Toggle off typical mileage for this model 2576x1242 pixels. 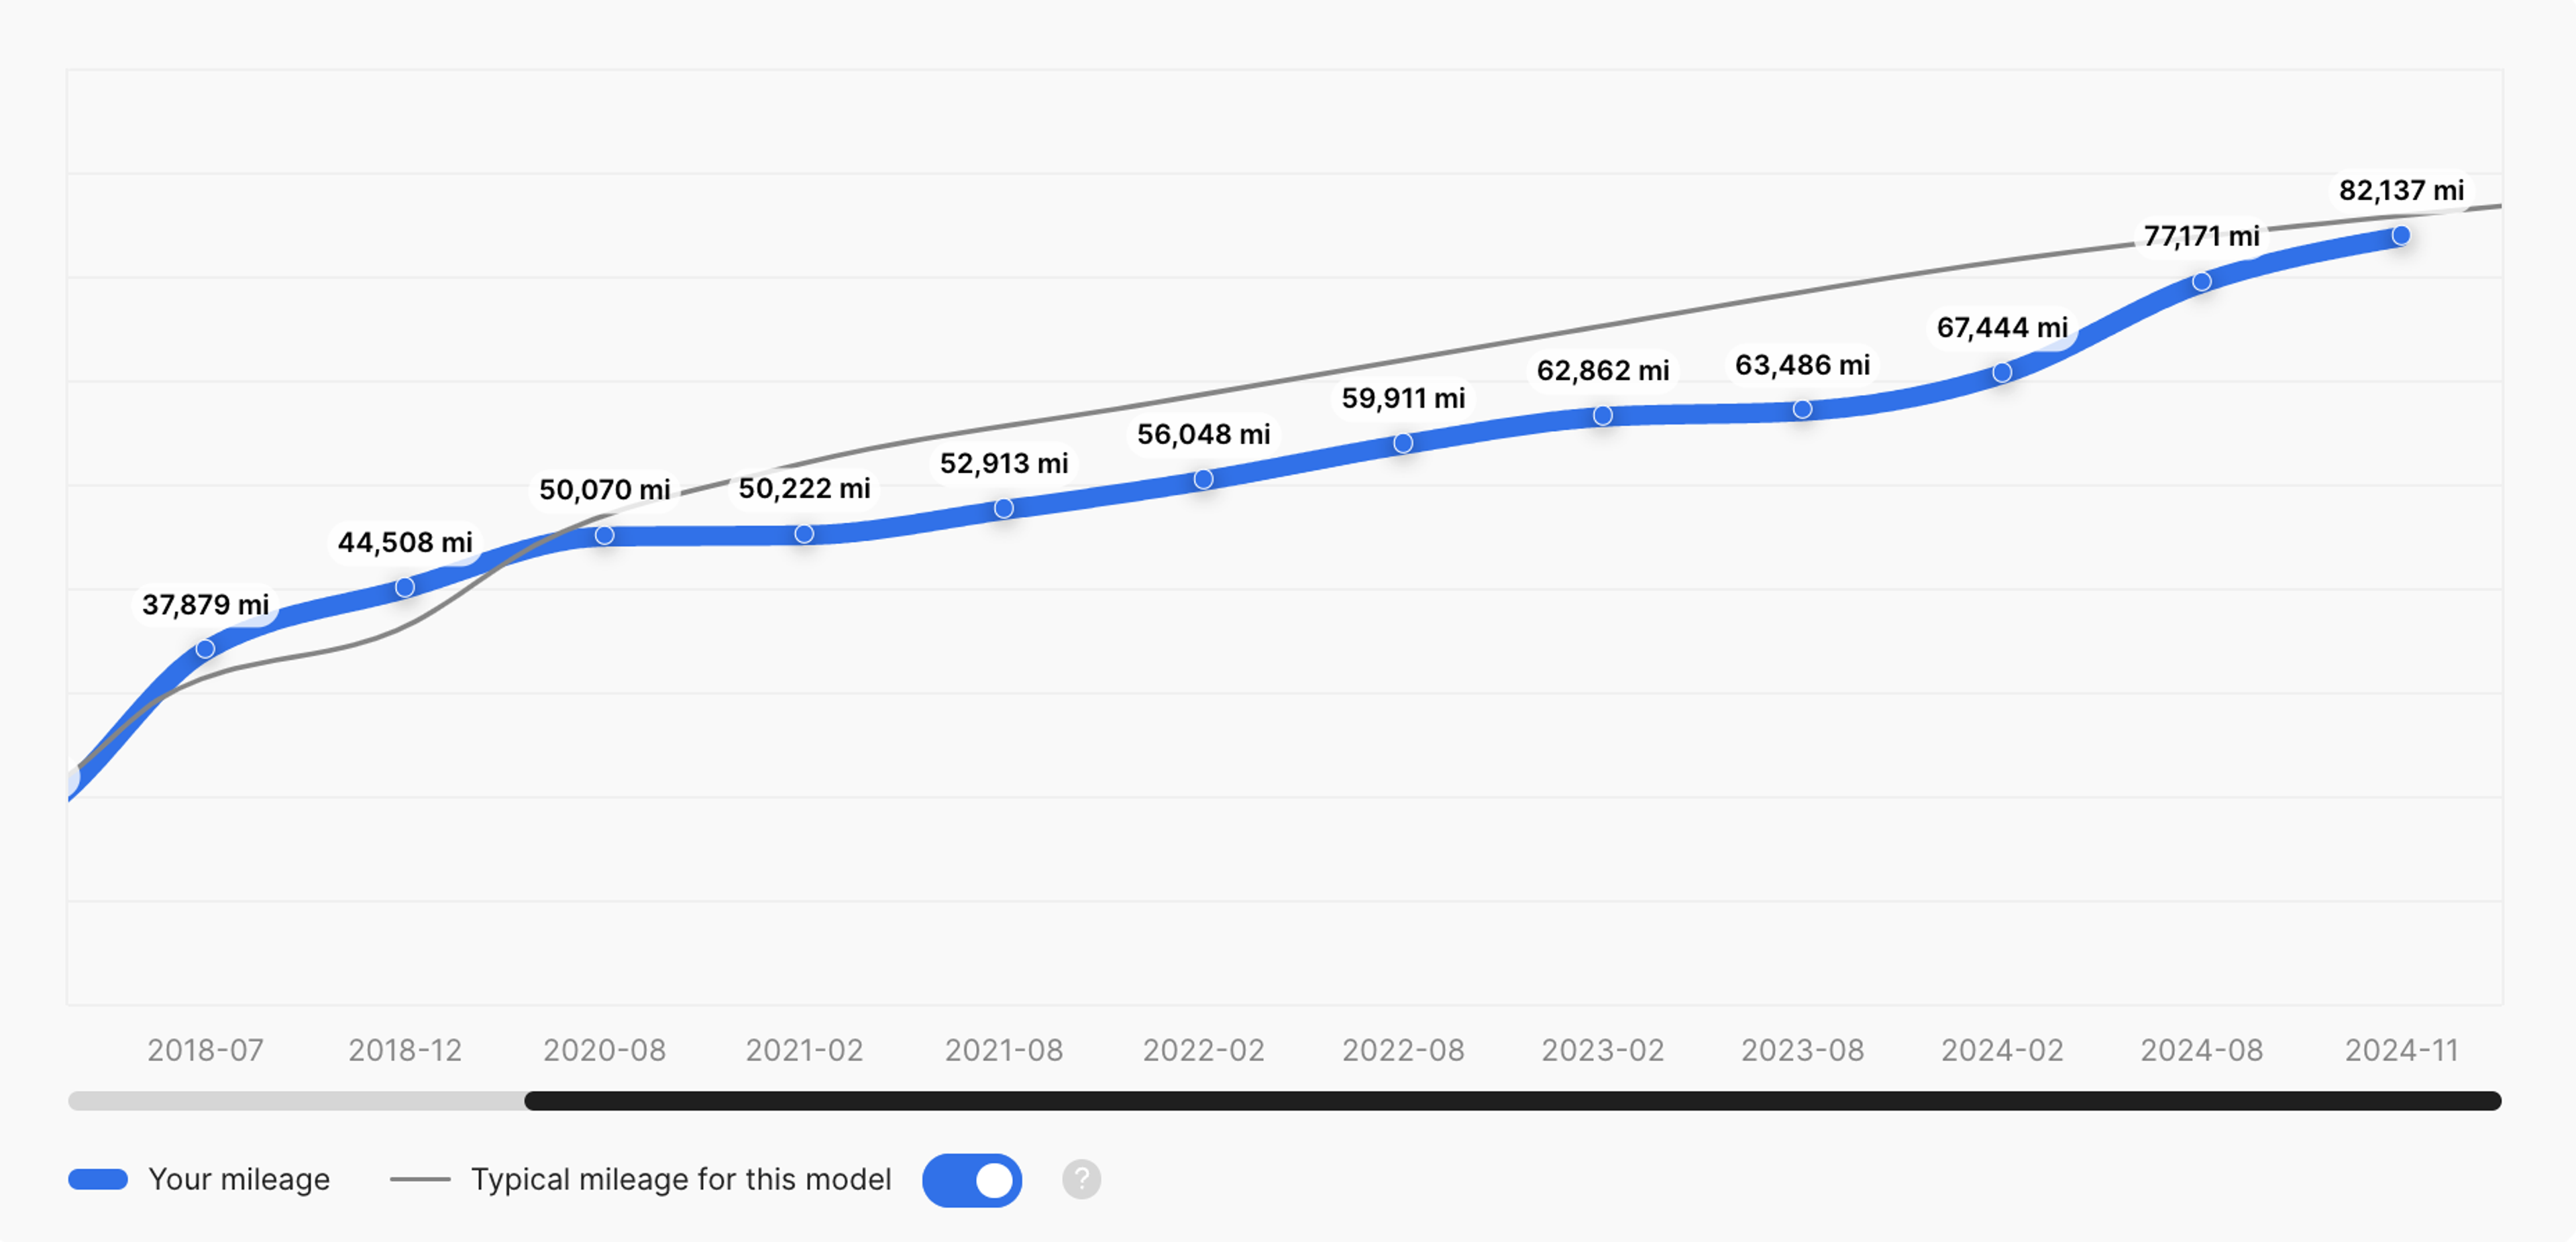[972, 1180]
